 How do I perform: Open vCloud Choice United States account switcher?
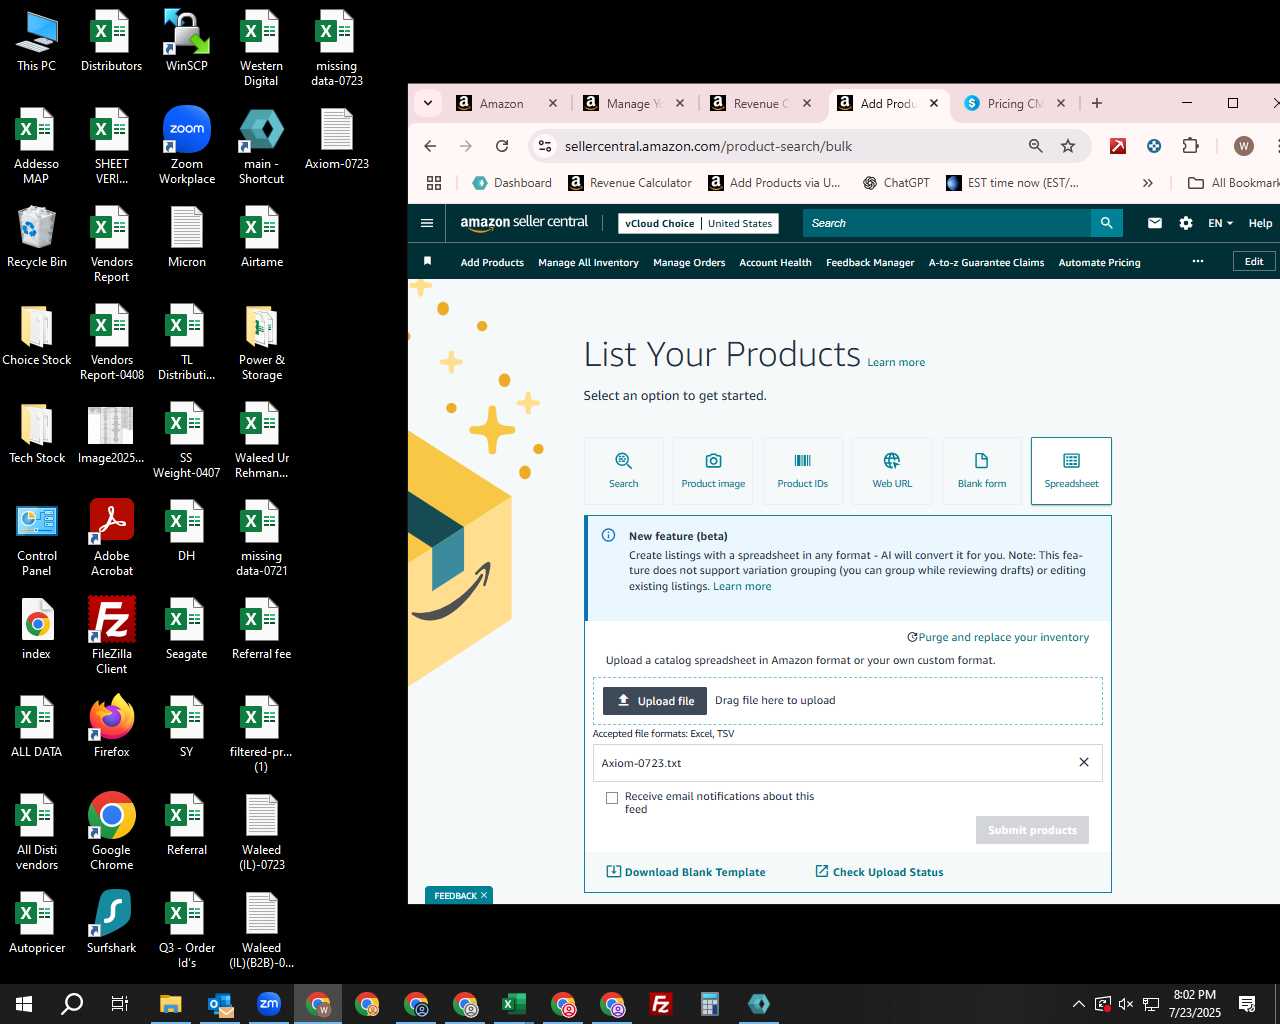coord(699,223)
